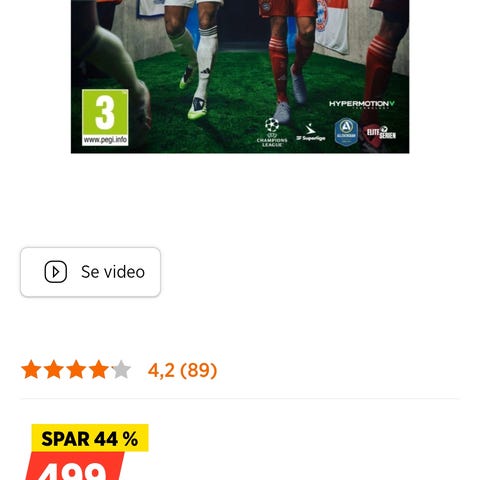Image resolution: width=480 pixels, height=480 pixels.
Task: Click the Eliteserien logo
Action: tap(381, 132)
